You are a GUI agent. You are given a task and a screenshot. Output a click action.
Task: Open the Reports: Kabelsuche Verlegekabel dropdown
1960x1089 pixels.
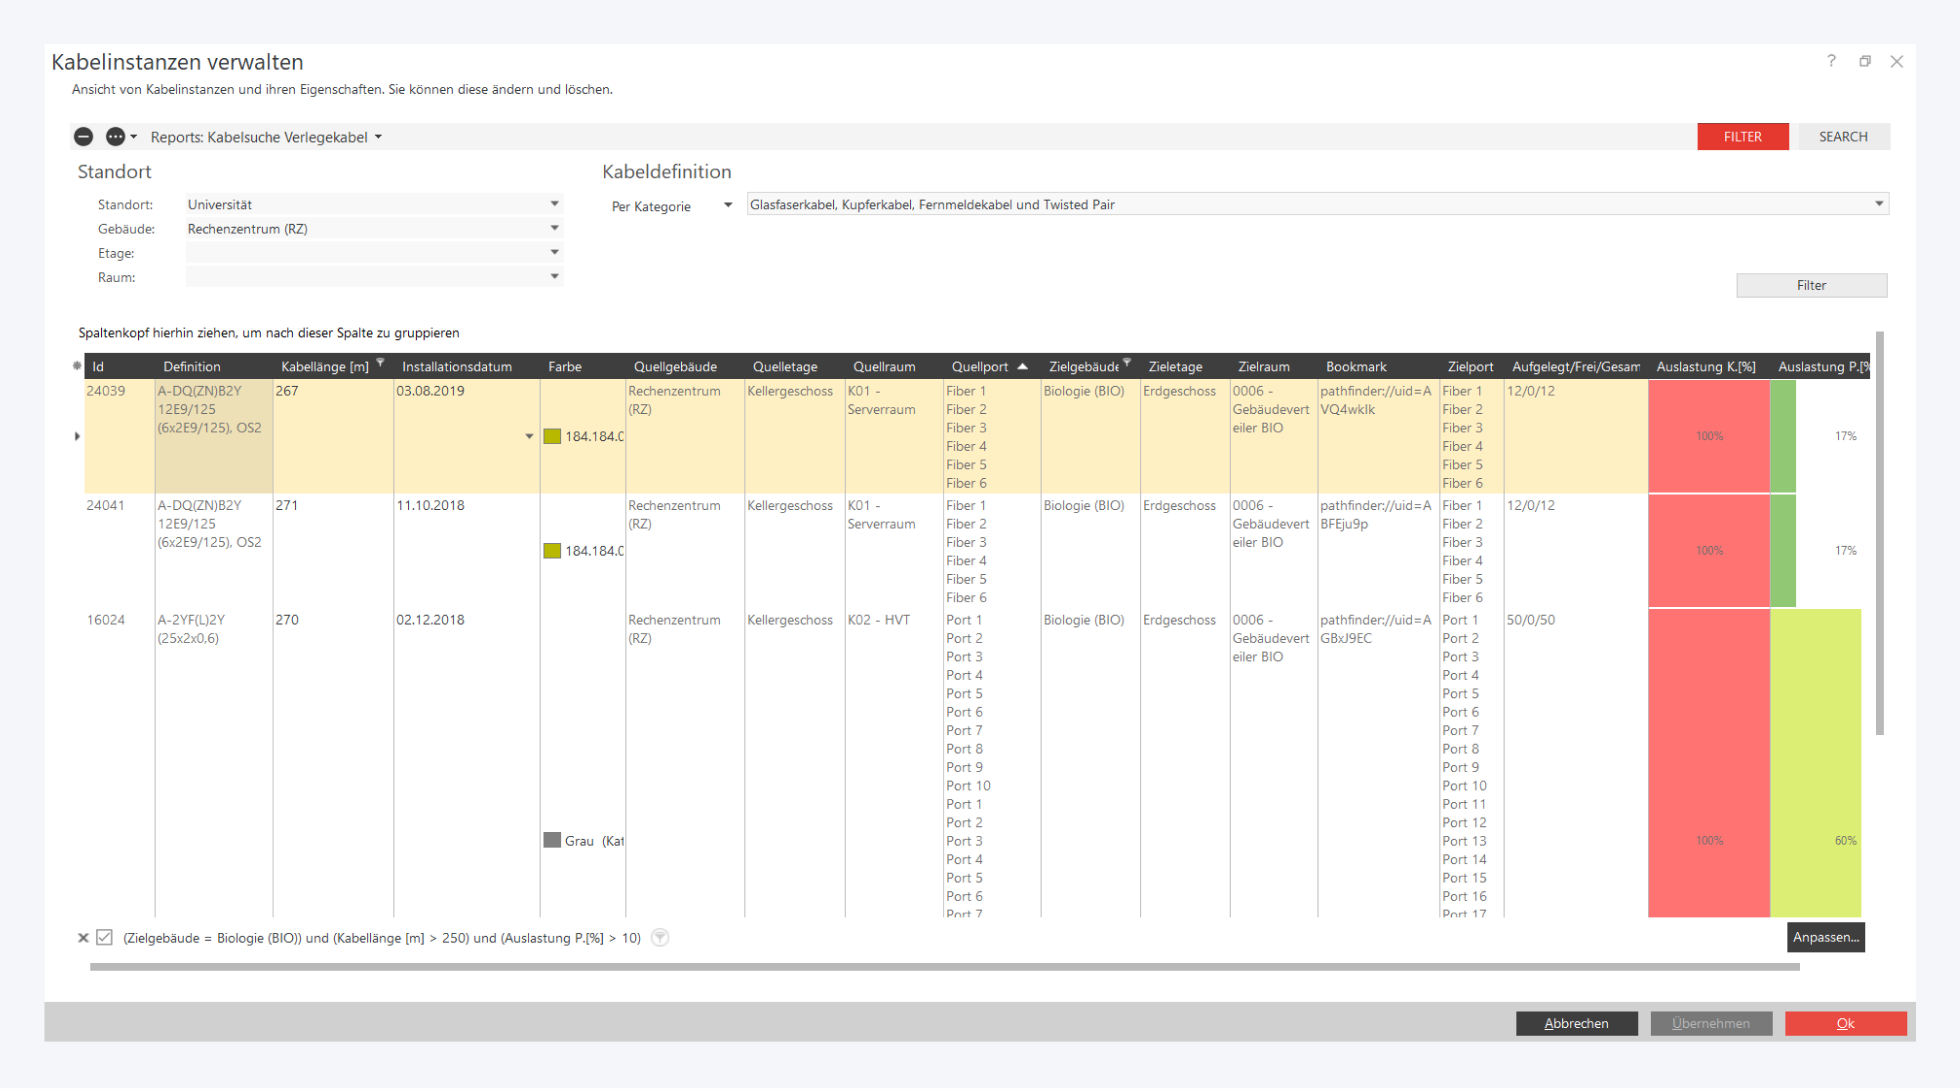coord(378,137)
